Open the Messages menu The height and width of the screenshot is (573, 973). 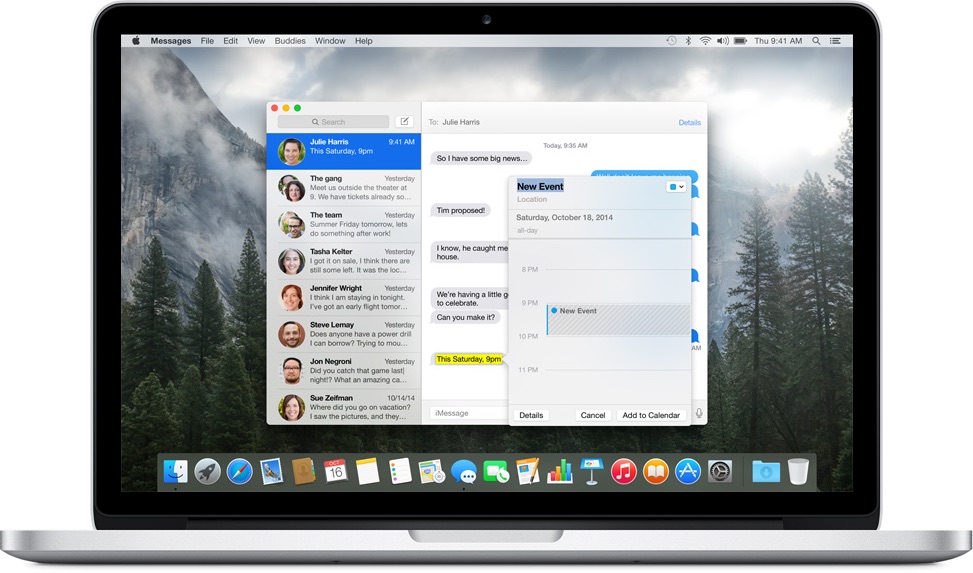pos(171,40)
